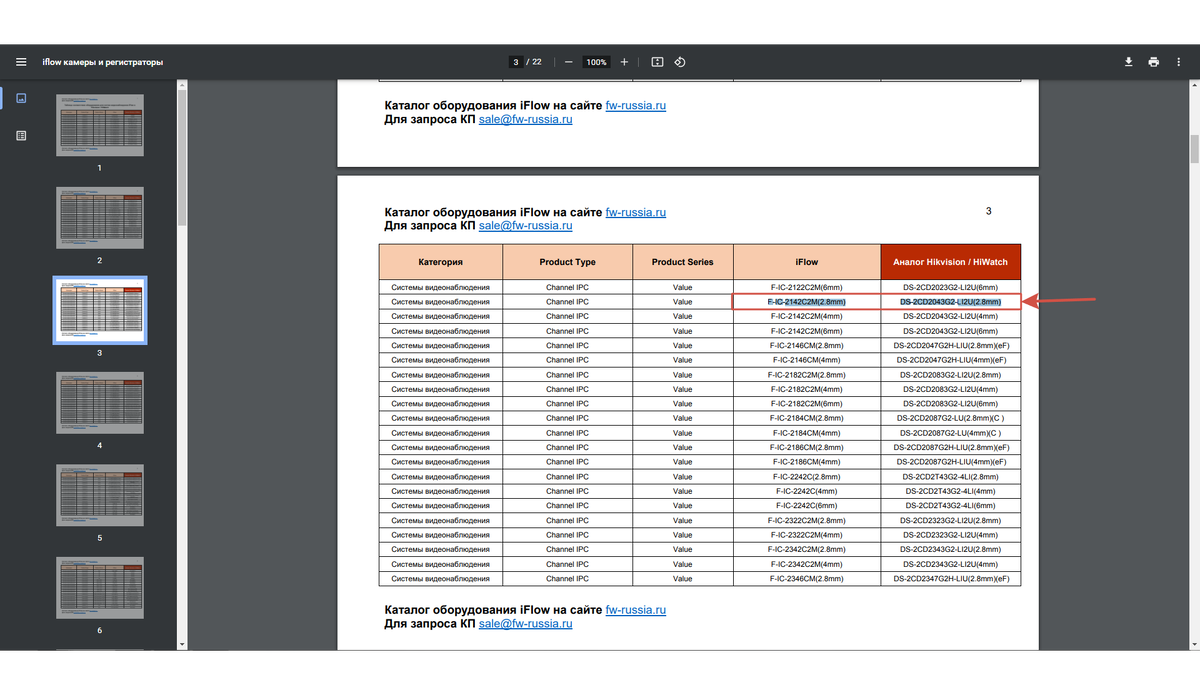1200x675 pixels.
Task: Open fw-russia.ru link in page 3 header
Action: click(635, 212)
